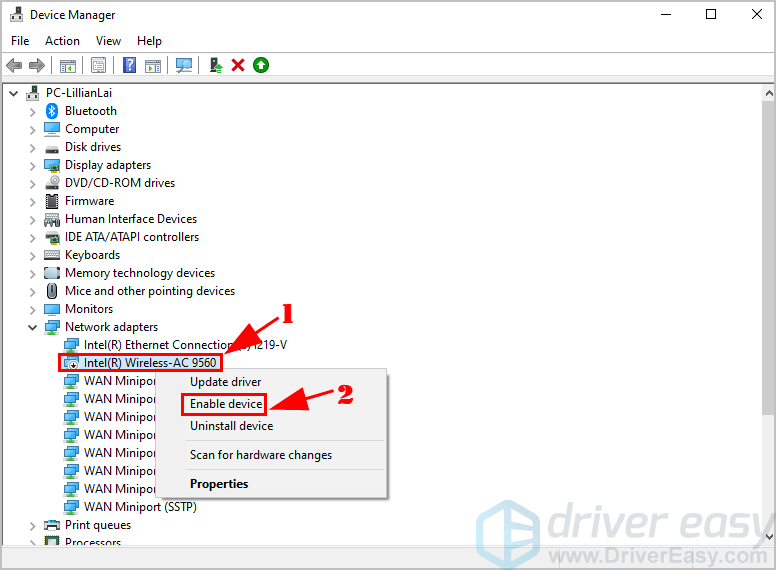This screenshot has height=570, width=776.
Task: Select IDE ATA/ATAPI controllers label
Action: (132, 237)
